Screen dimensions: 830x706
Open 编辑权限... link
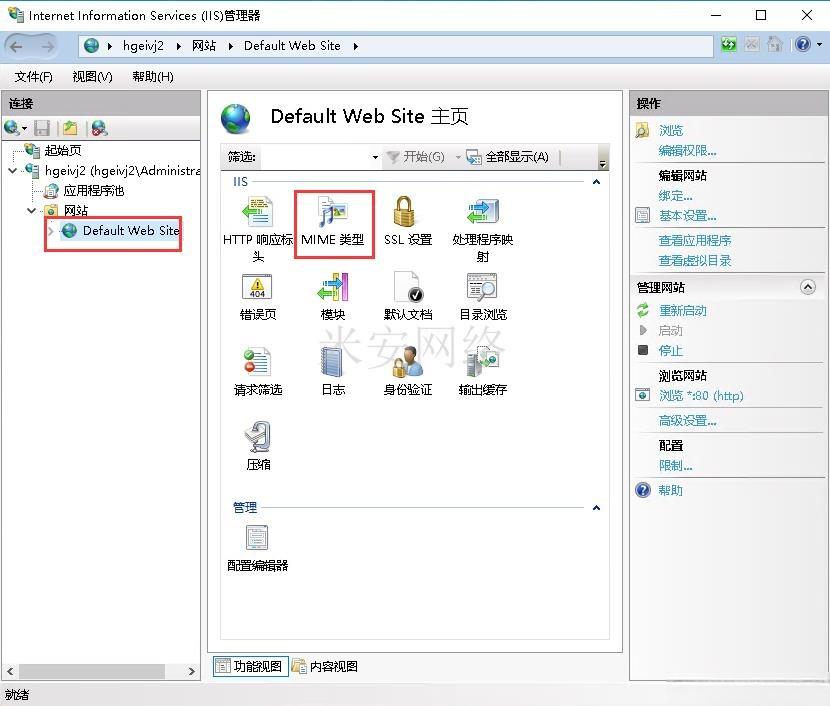(687, 151)
